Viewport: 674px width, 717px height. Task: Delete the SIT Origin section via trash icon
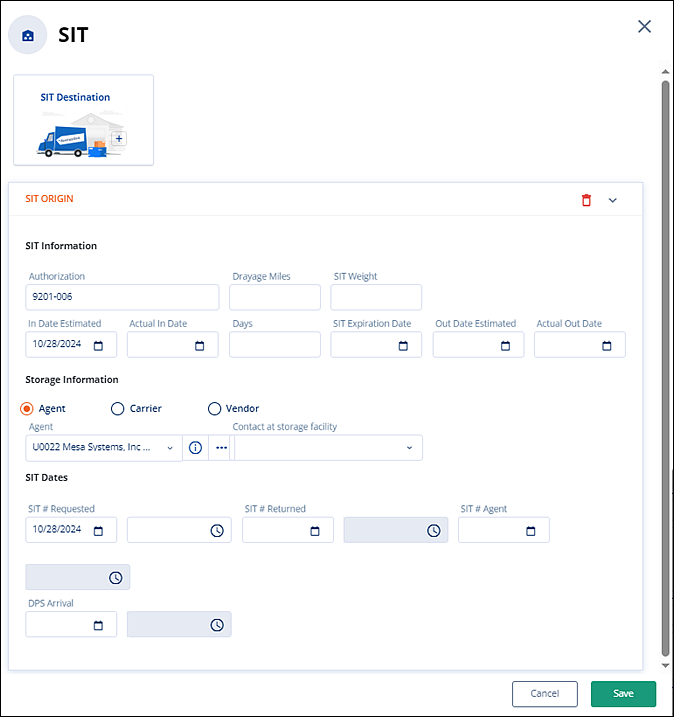[586, 200]
